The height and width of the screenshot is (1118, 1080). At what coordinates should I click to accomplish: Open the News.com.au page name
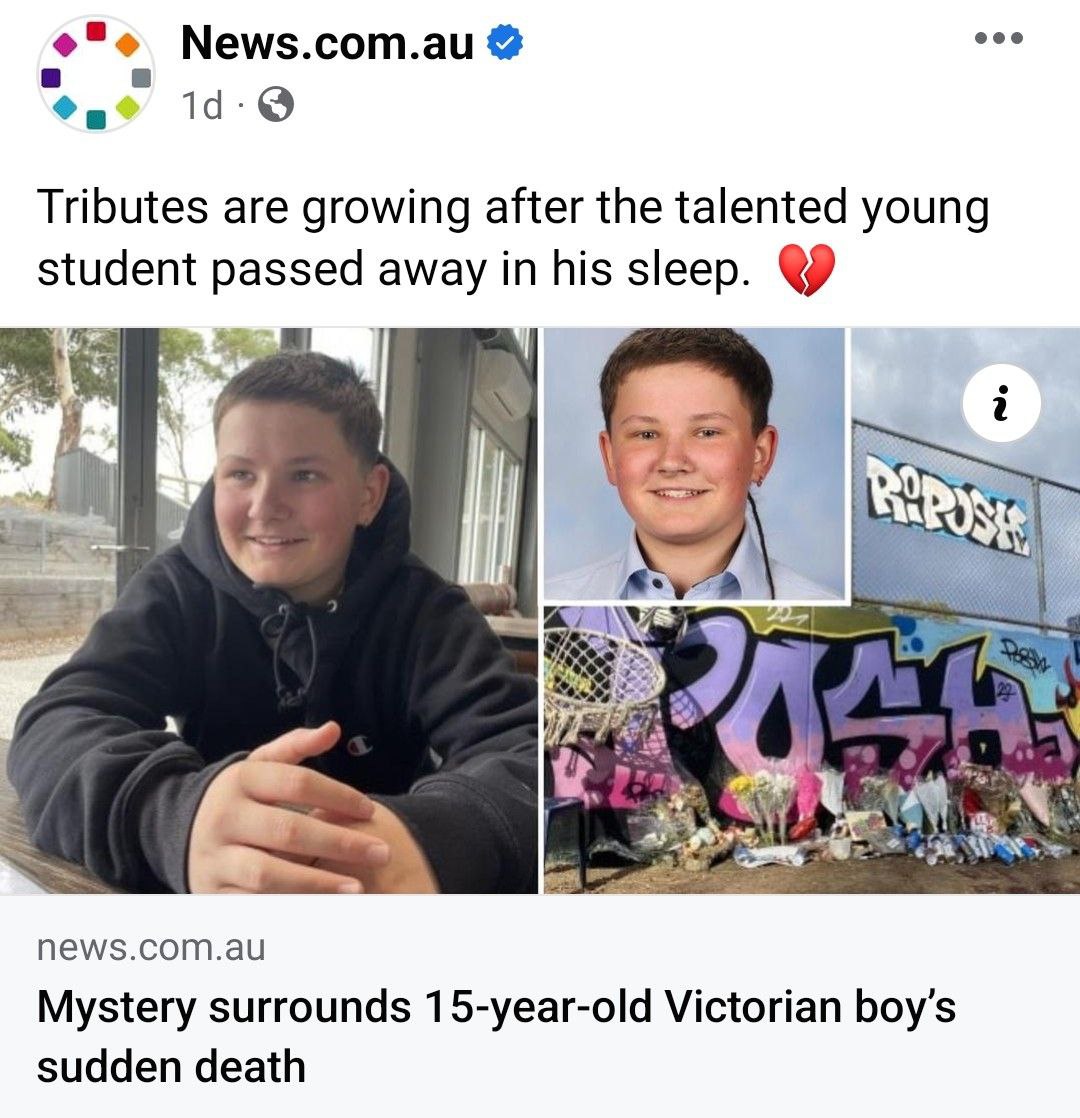327,43
